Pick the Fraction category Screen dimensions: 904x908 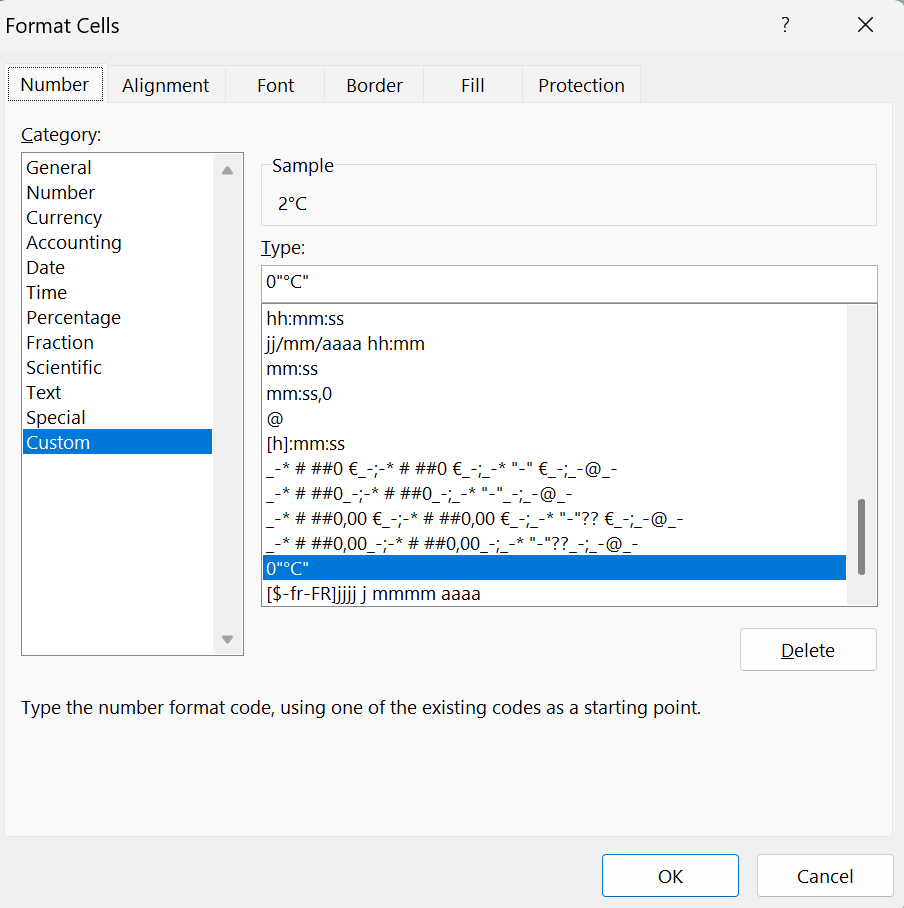click(118, 342)
